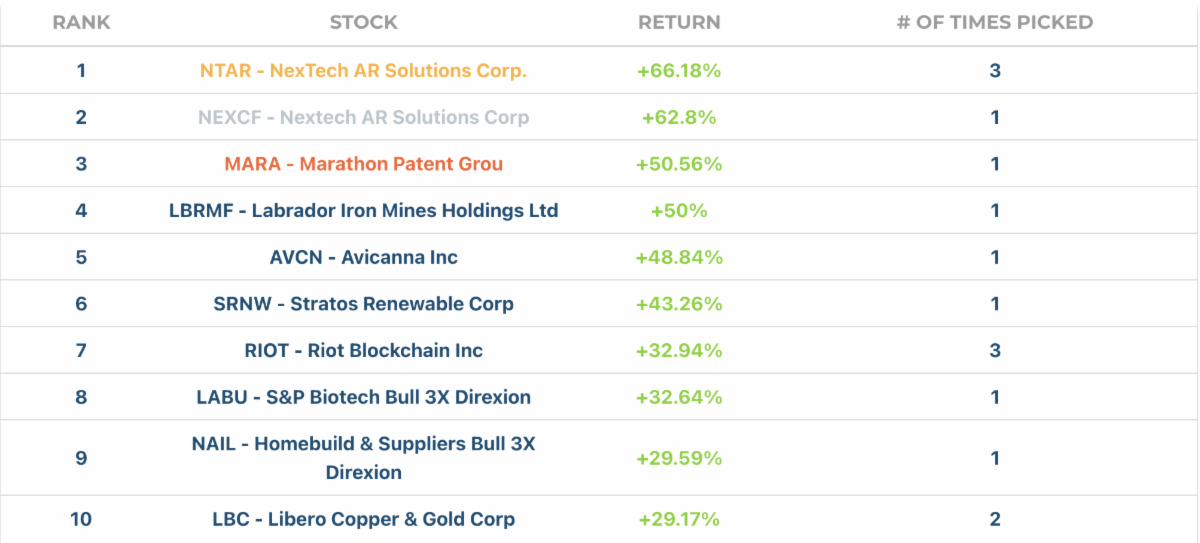Click times picked count for LBC row
The width and height of the screenshot is (1200, 543).
(x=994, y=519)
